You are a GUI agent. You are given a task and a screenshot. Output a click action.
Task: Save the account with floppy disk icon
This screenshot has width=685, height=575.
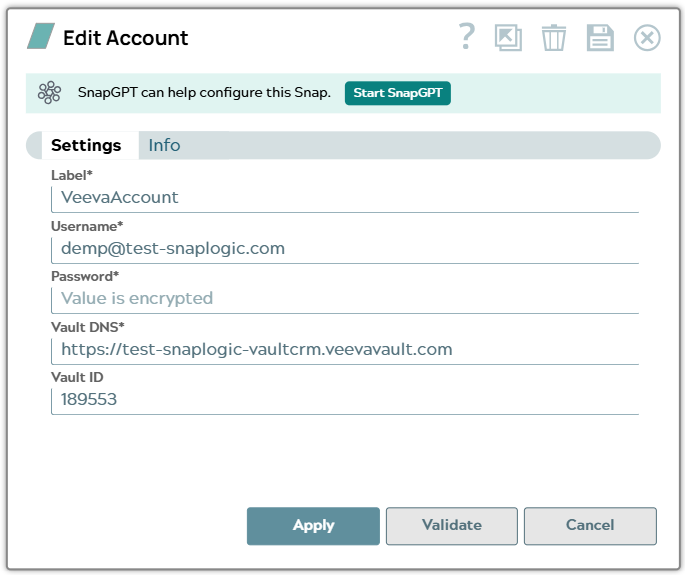pos(600,38)
